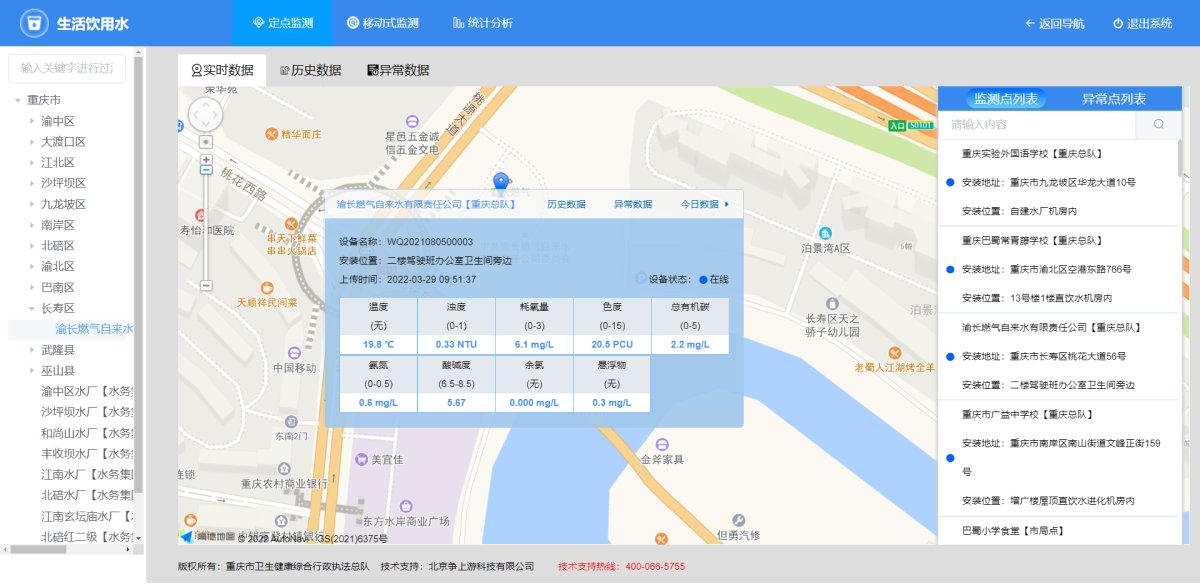Click the 精华面庄 restaurant icon on map

point(271,134)
